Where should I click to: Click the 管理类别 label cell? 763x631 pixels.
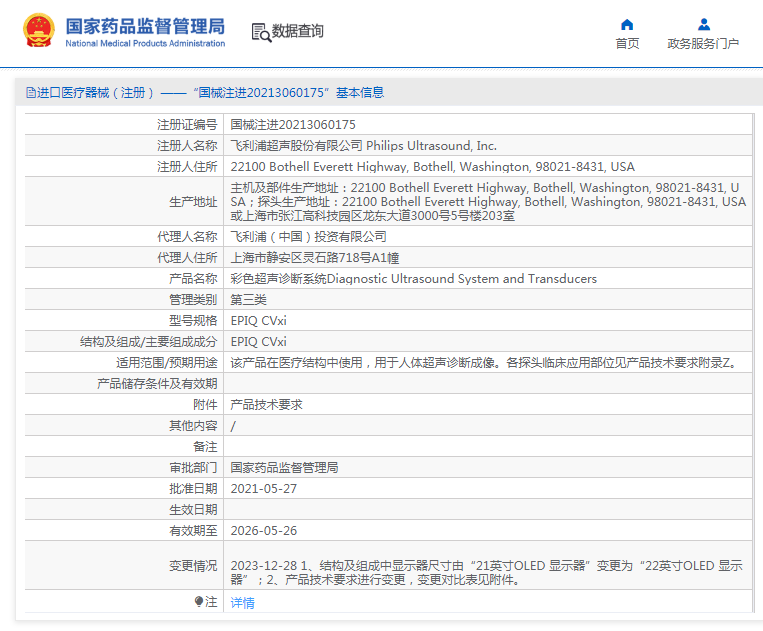coord(124,300)
